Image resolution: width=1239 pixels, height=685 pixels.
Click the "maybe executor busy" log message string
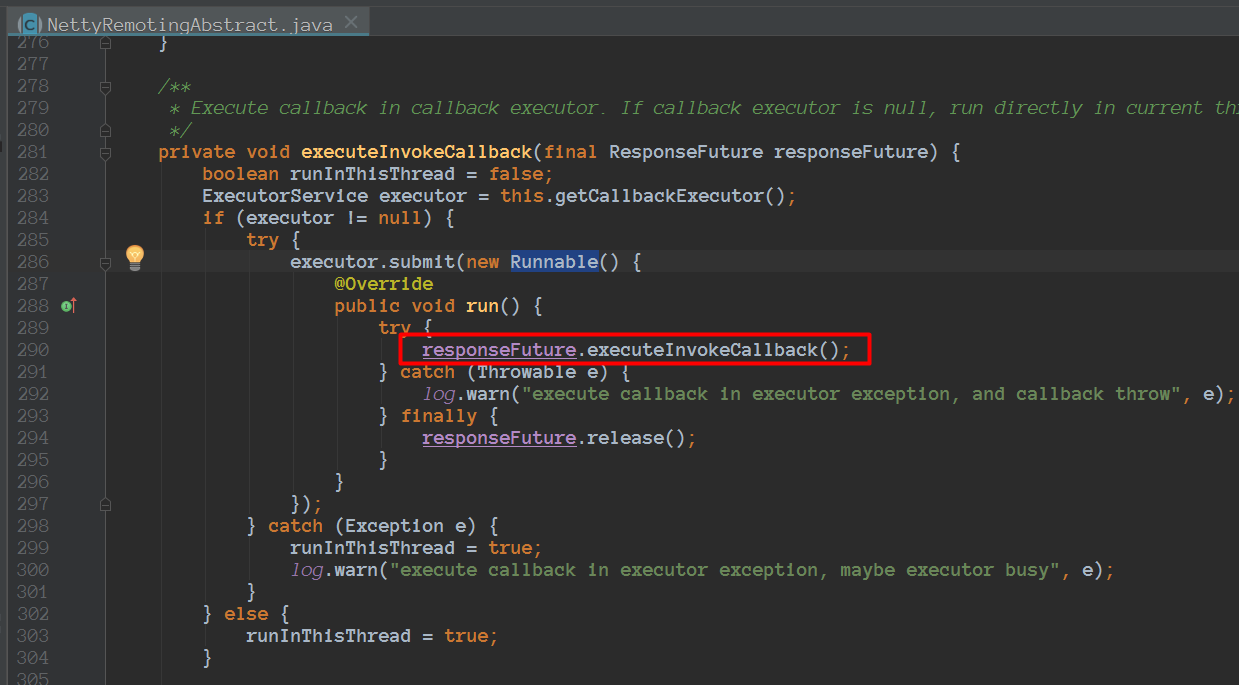727,570
